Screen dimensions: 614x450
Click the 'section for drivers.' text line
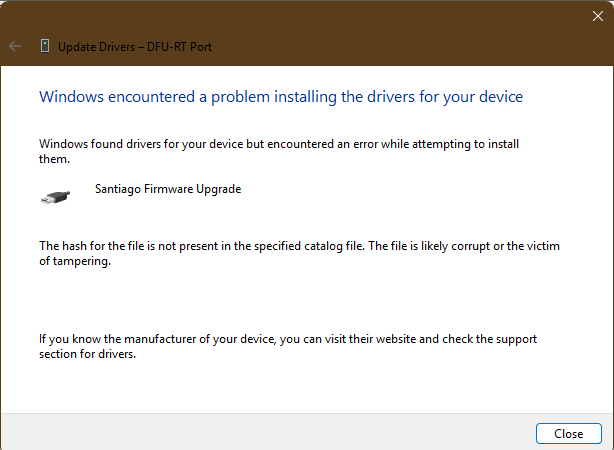[87, 354]
